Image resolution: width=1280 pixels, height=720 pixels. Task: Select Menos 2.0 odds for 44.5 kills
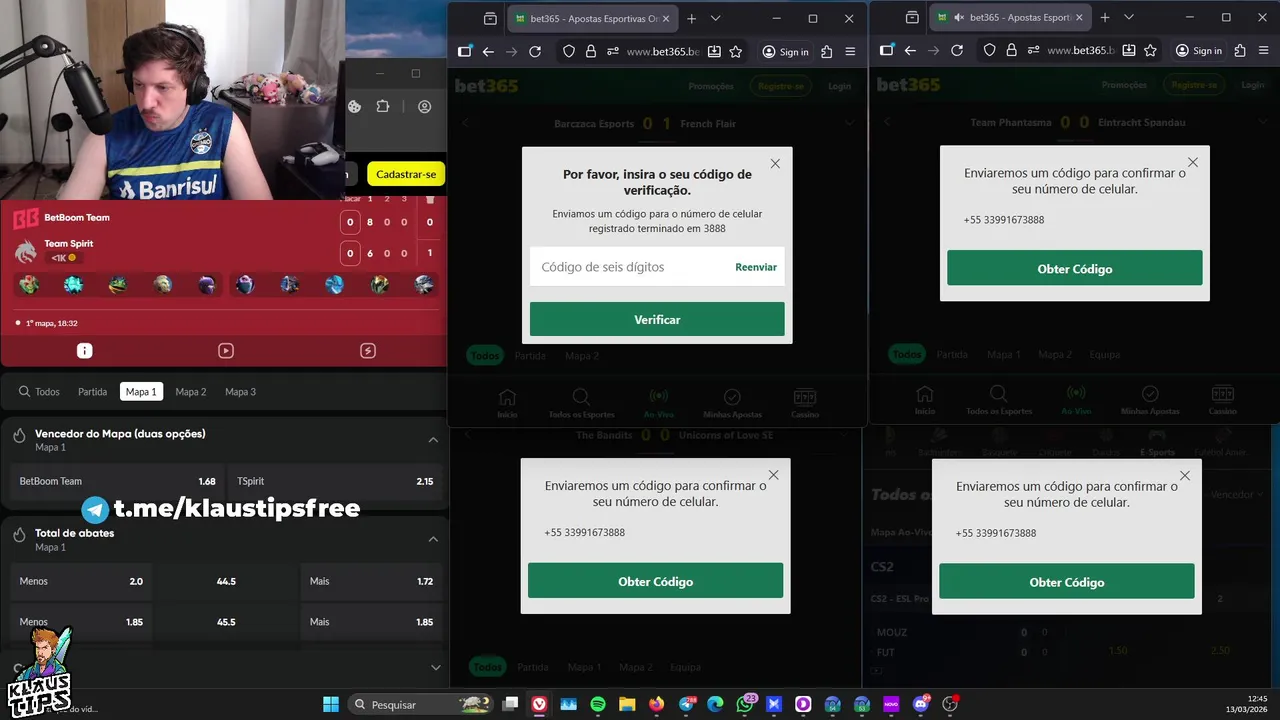point(81,581)
